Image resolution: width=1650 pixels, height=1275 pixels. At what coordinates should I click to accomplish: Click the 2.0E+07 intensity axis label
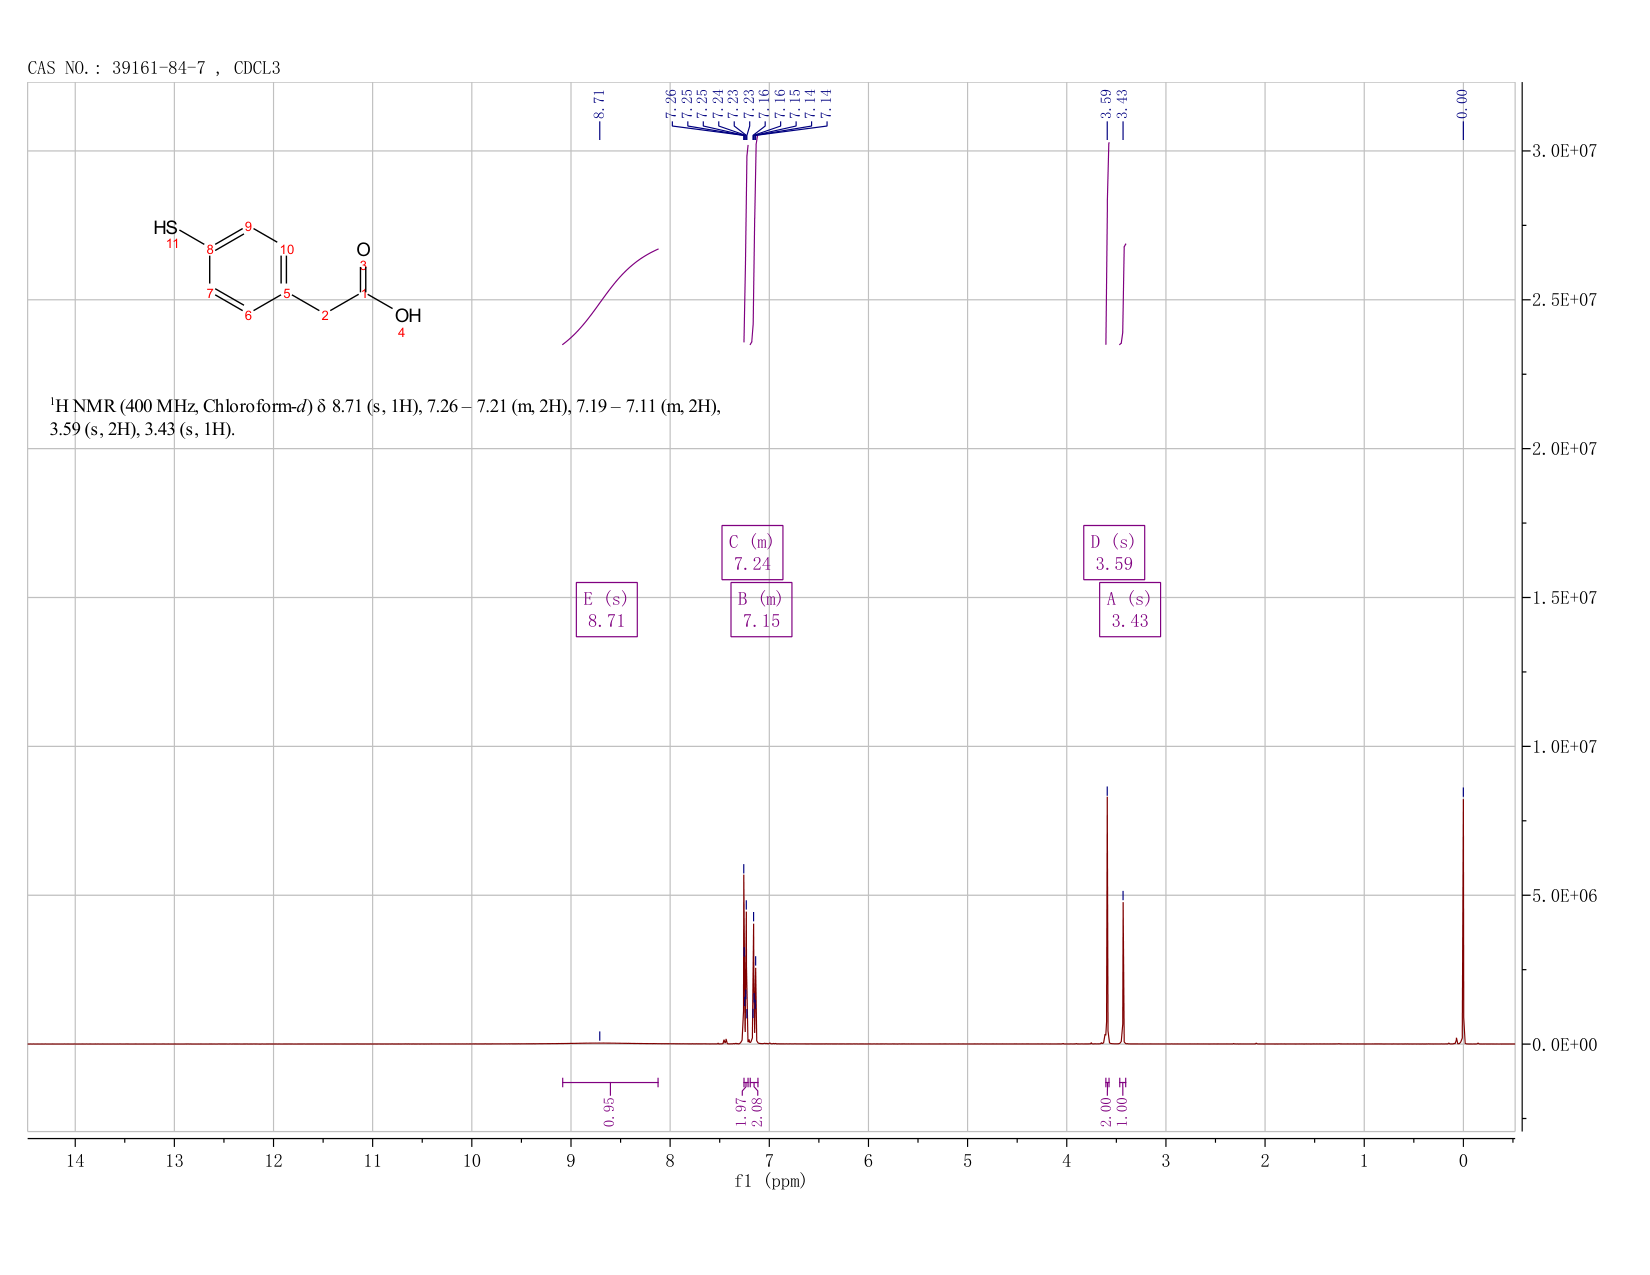click(1563, 449)
